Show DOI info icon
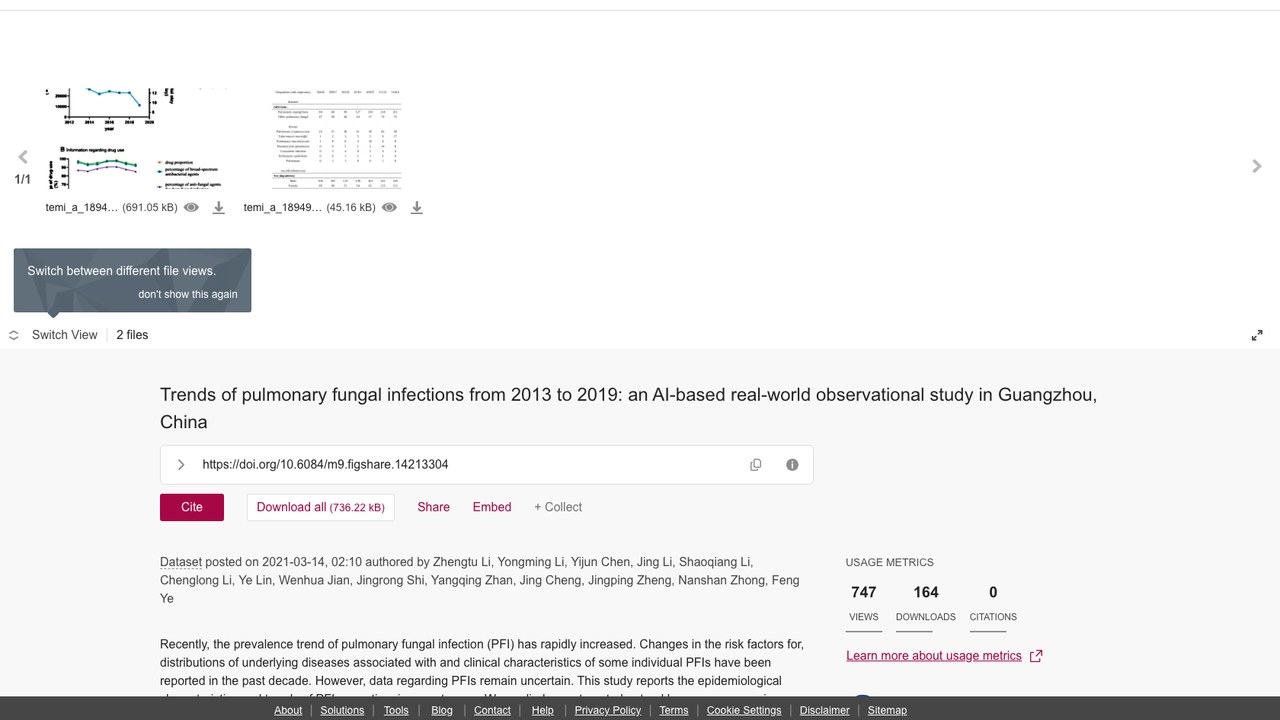The height and width of the screenshot is (720, 1280). 792,465
